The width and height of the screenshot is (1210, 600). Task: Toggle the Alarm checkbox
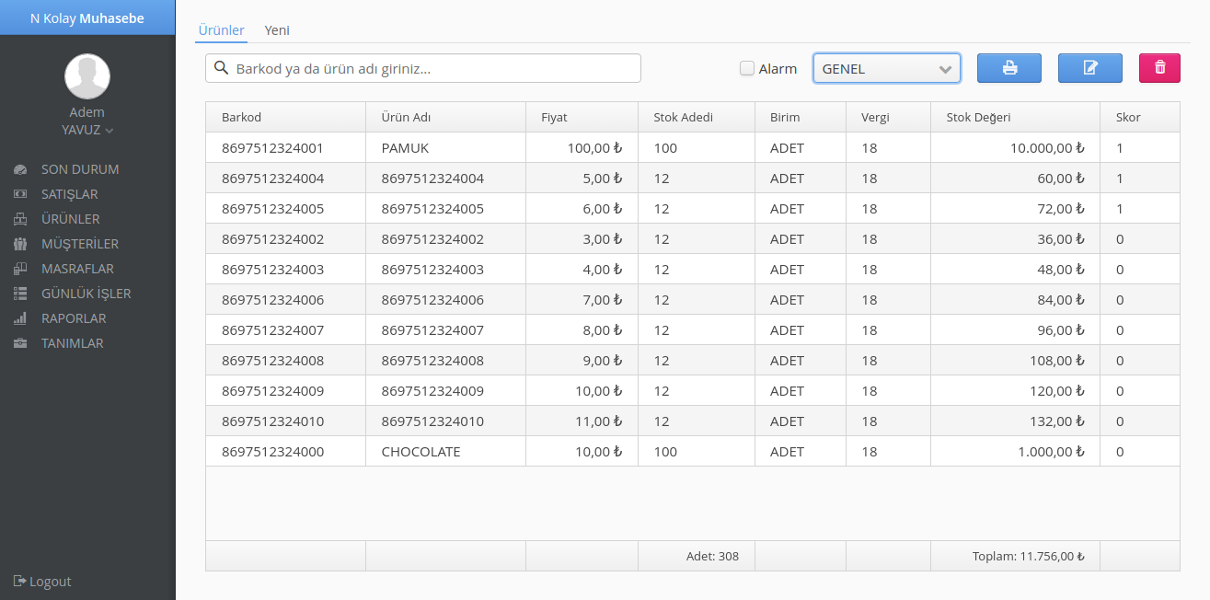(x=747, y=69)
